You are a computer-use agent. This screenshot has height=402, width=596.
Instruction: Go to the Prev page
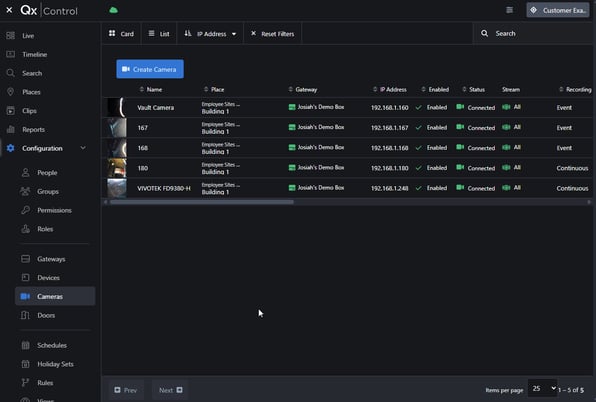click(126, 390)
